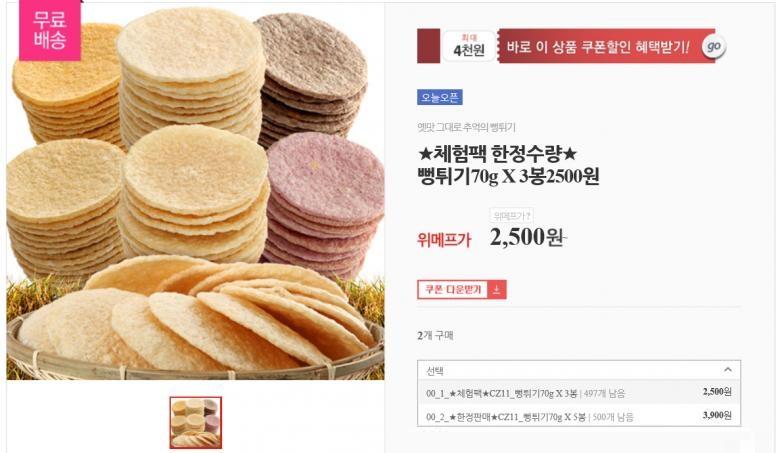Click the 2,500원 price in the 00_1 row

click(x=717, y=392)
